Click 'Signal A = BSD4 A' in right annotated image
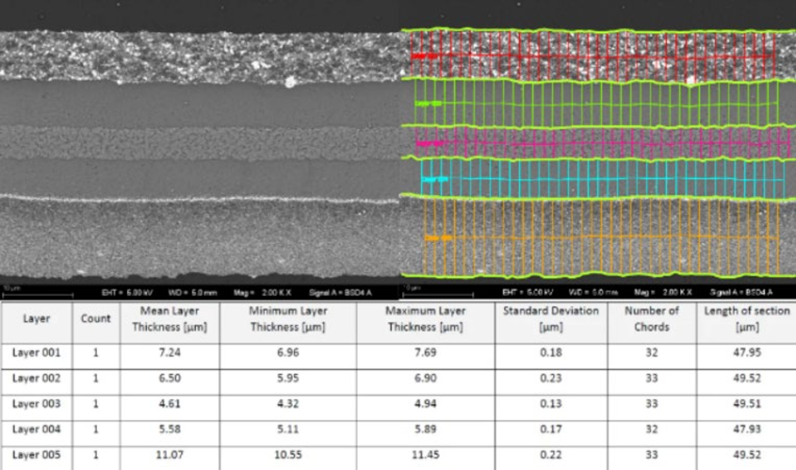Screen dimensions: 796x470 tap(741, 292)
